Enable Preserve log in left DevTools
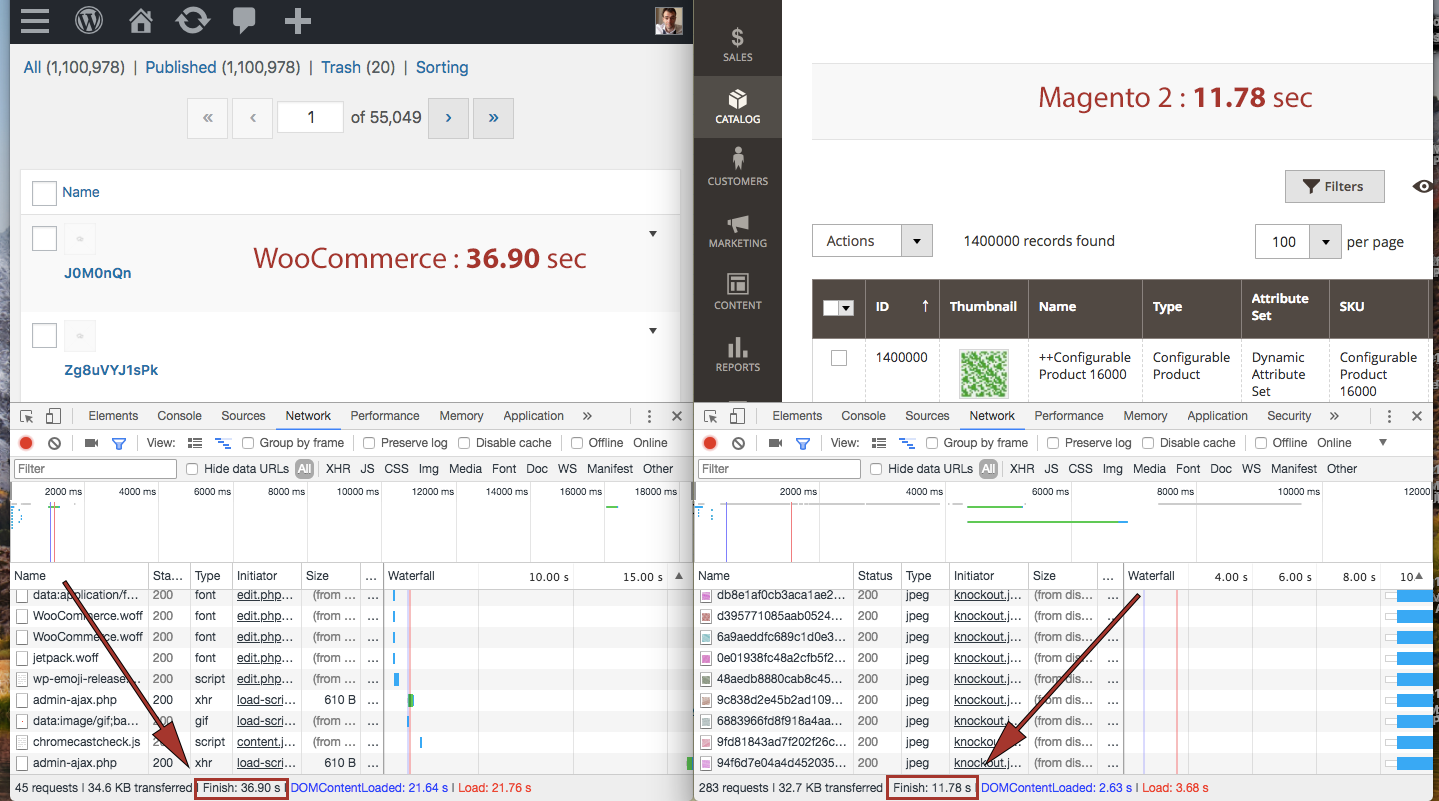 [369, 443]
